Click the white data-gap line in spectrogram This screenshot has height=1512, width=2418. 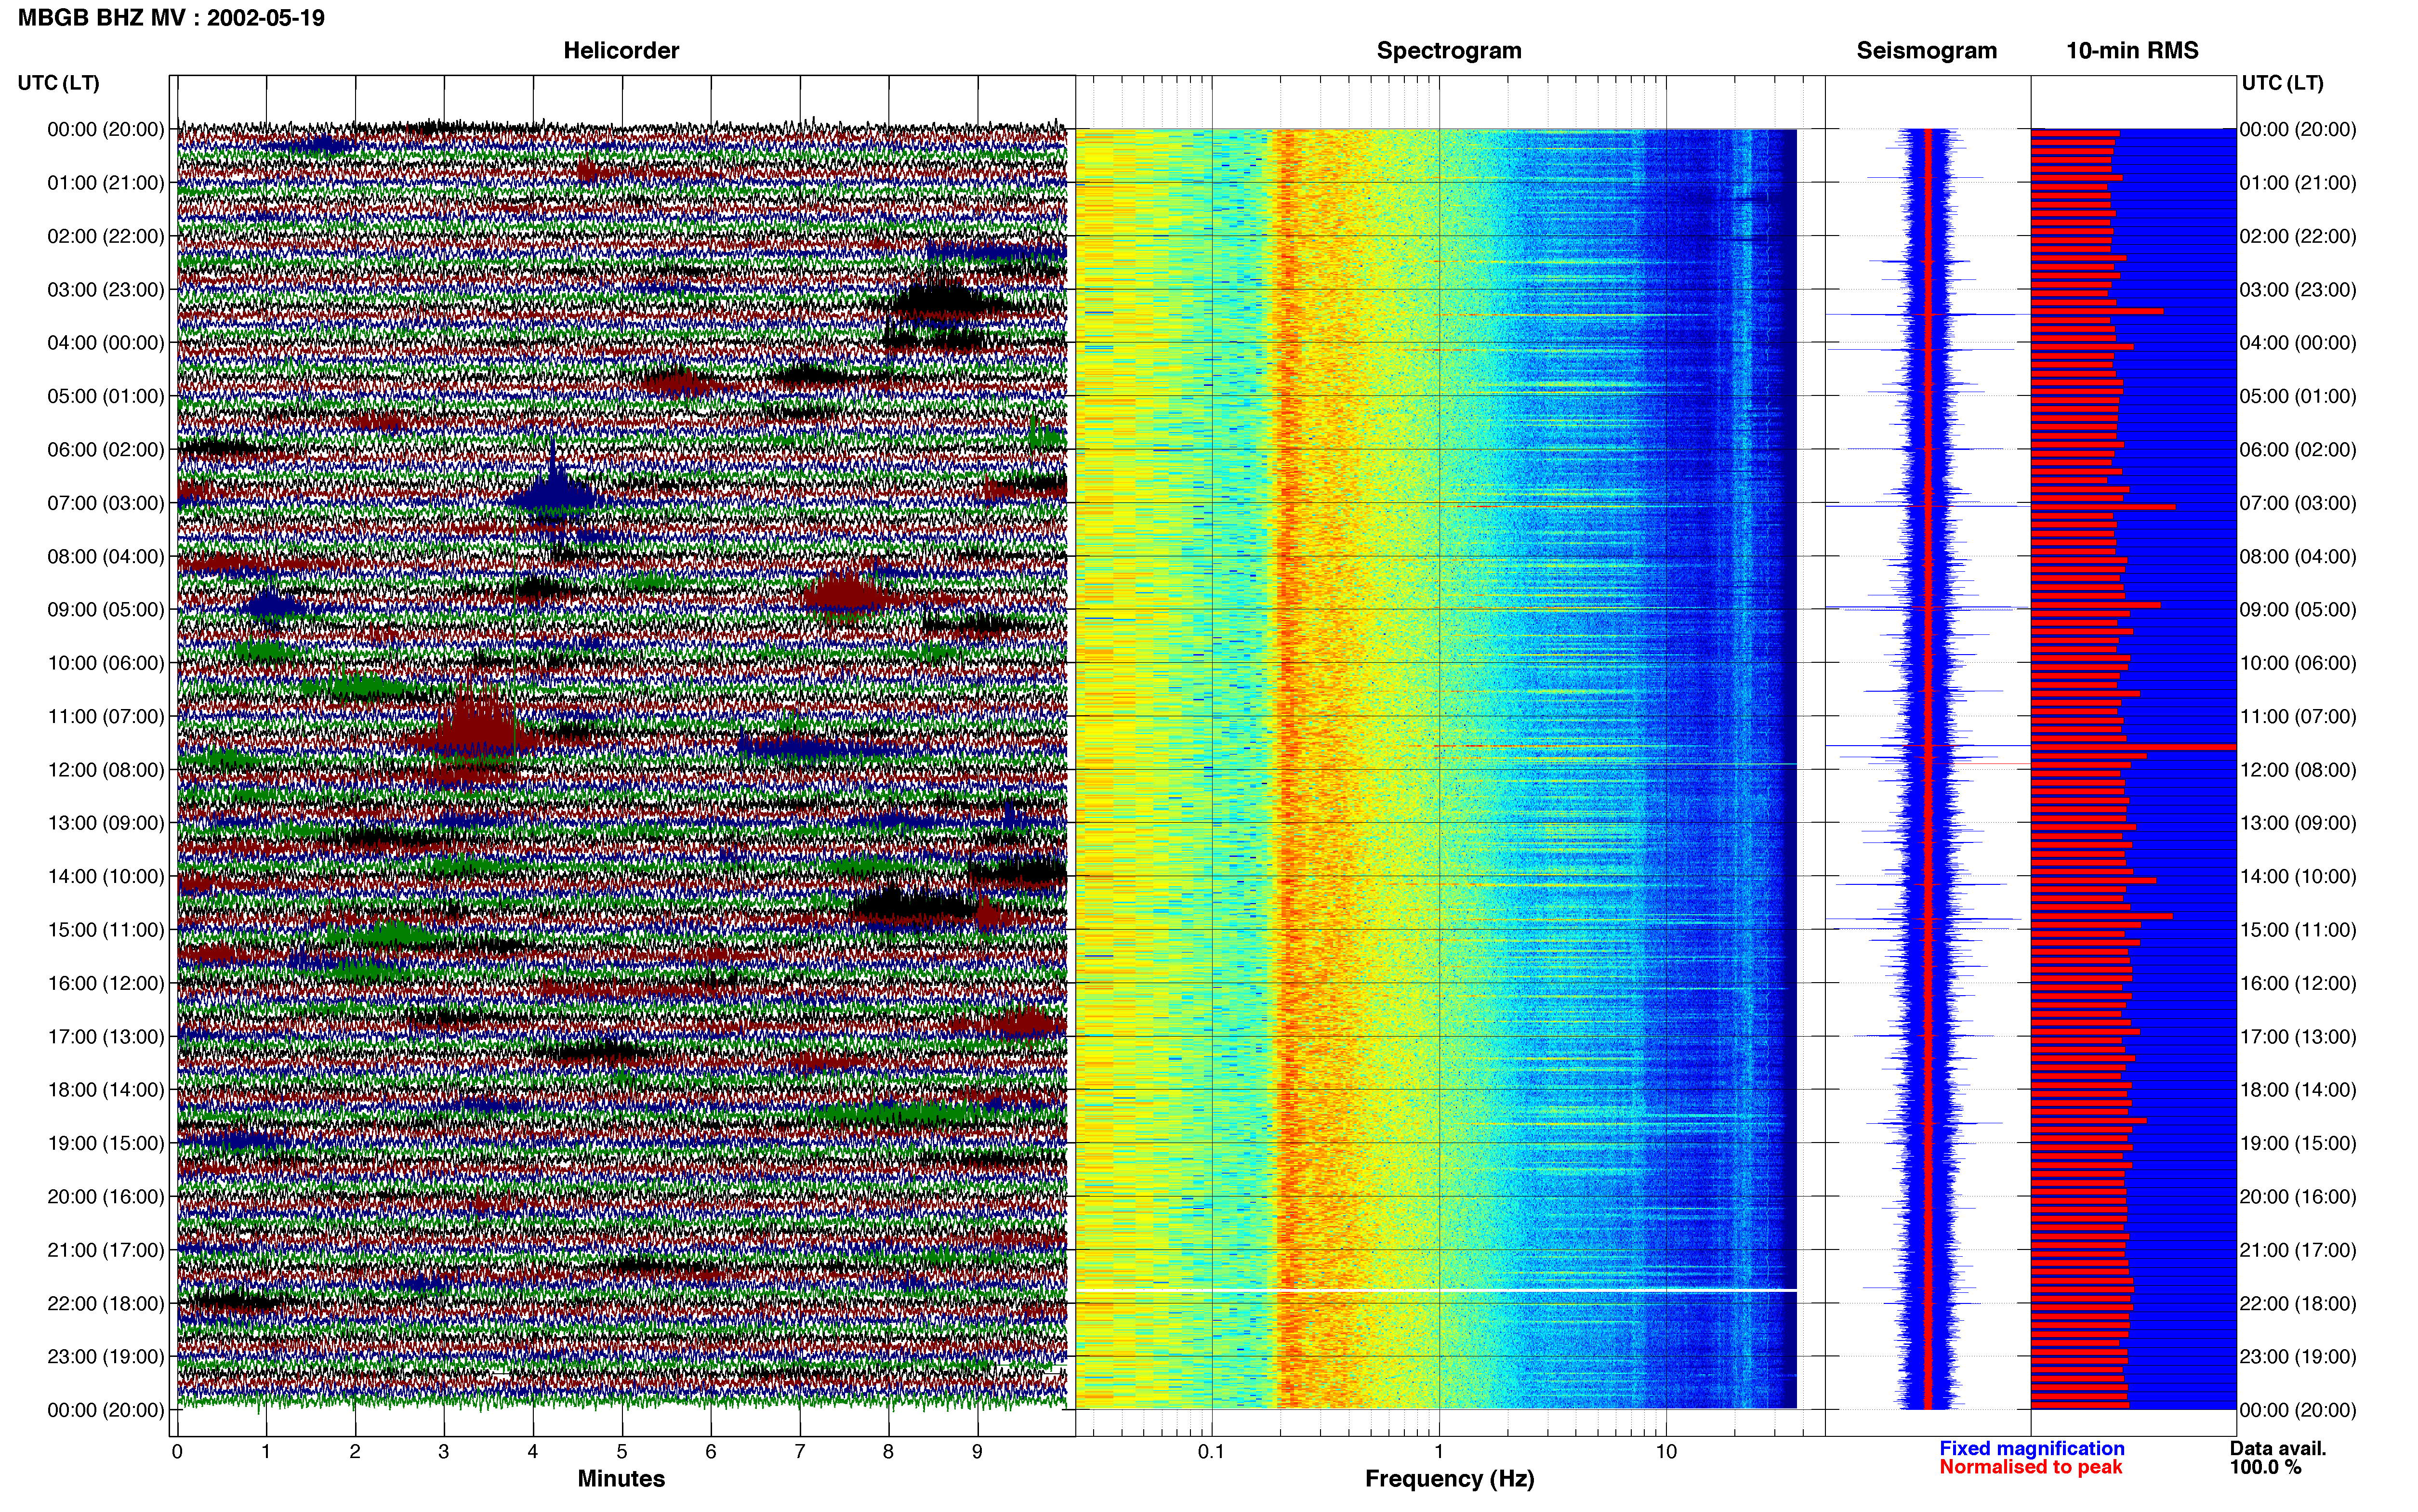coord(1436,1290)
